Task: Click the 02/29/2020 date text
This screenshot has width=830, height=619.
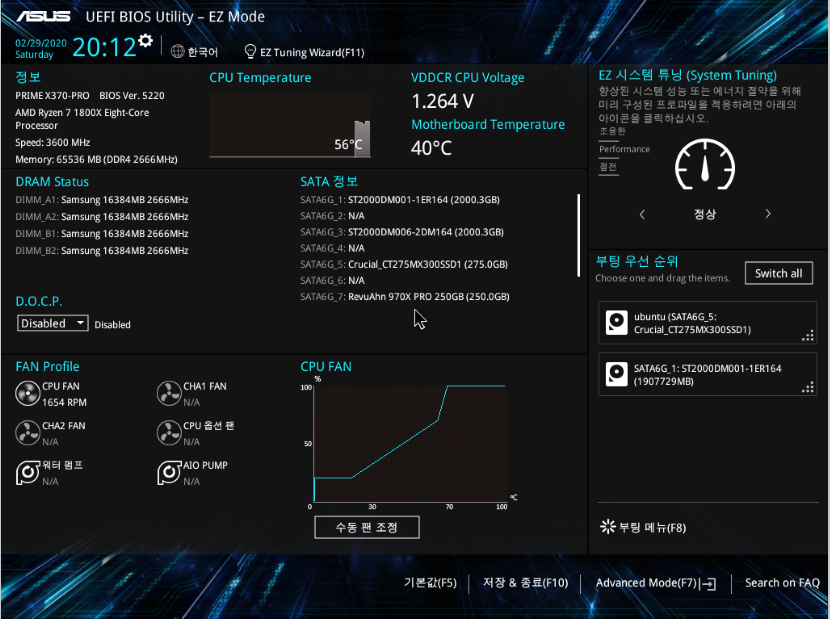Action: click(41, 43)
